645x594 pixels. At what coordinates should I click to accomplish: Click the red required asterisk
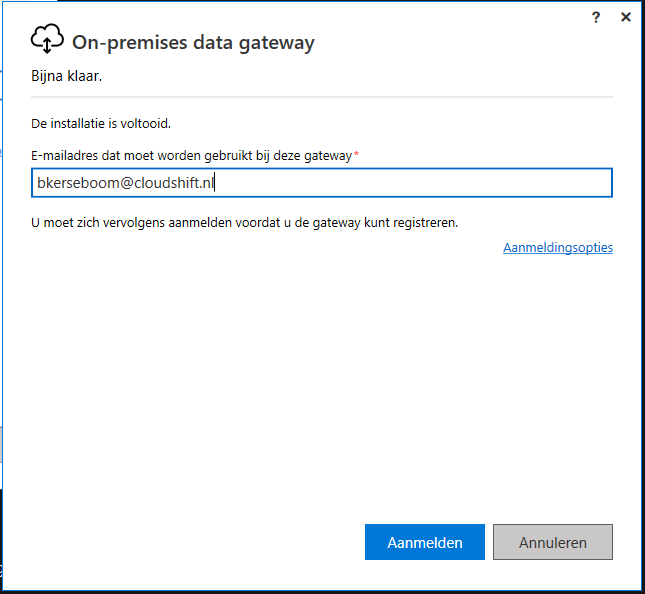tap(357, 153)
